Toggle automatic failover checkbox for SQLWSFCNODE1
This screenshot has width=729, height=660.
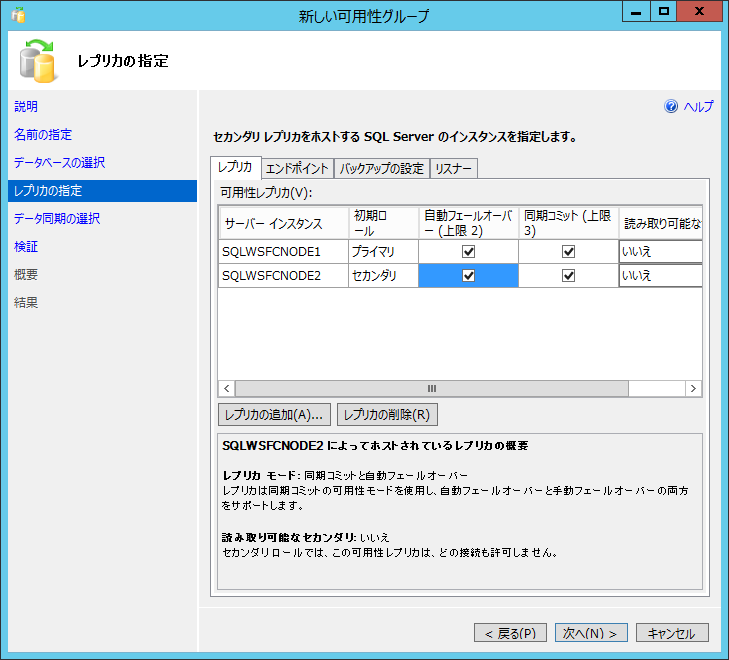pos(468,252)
